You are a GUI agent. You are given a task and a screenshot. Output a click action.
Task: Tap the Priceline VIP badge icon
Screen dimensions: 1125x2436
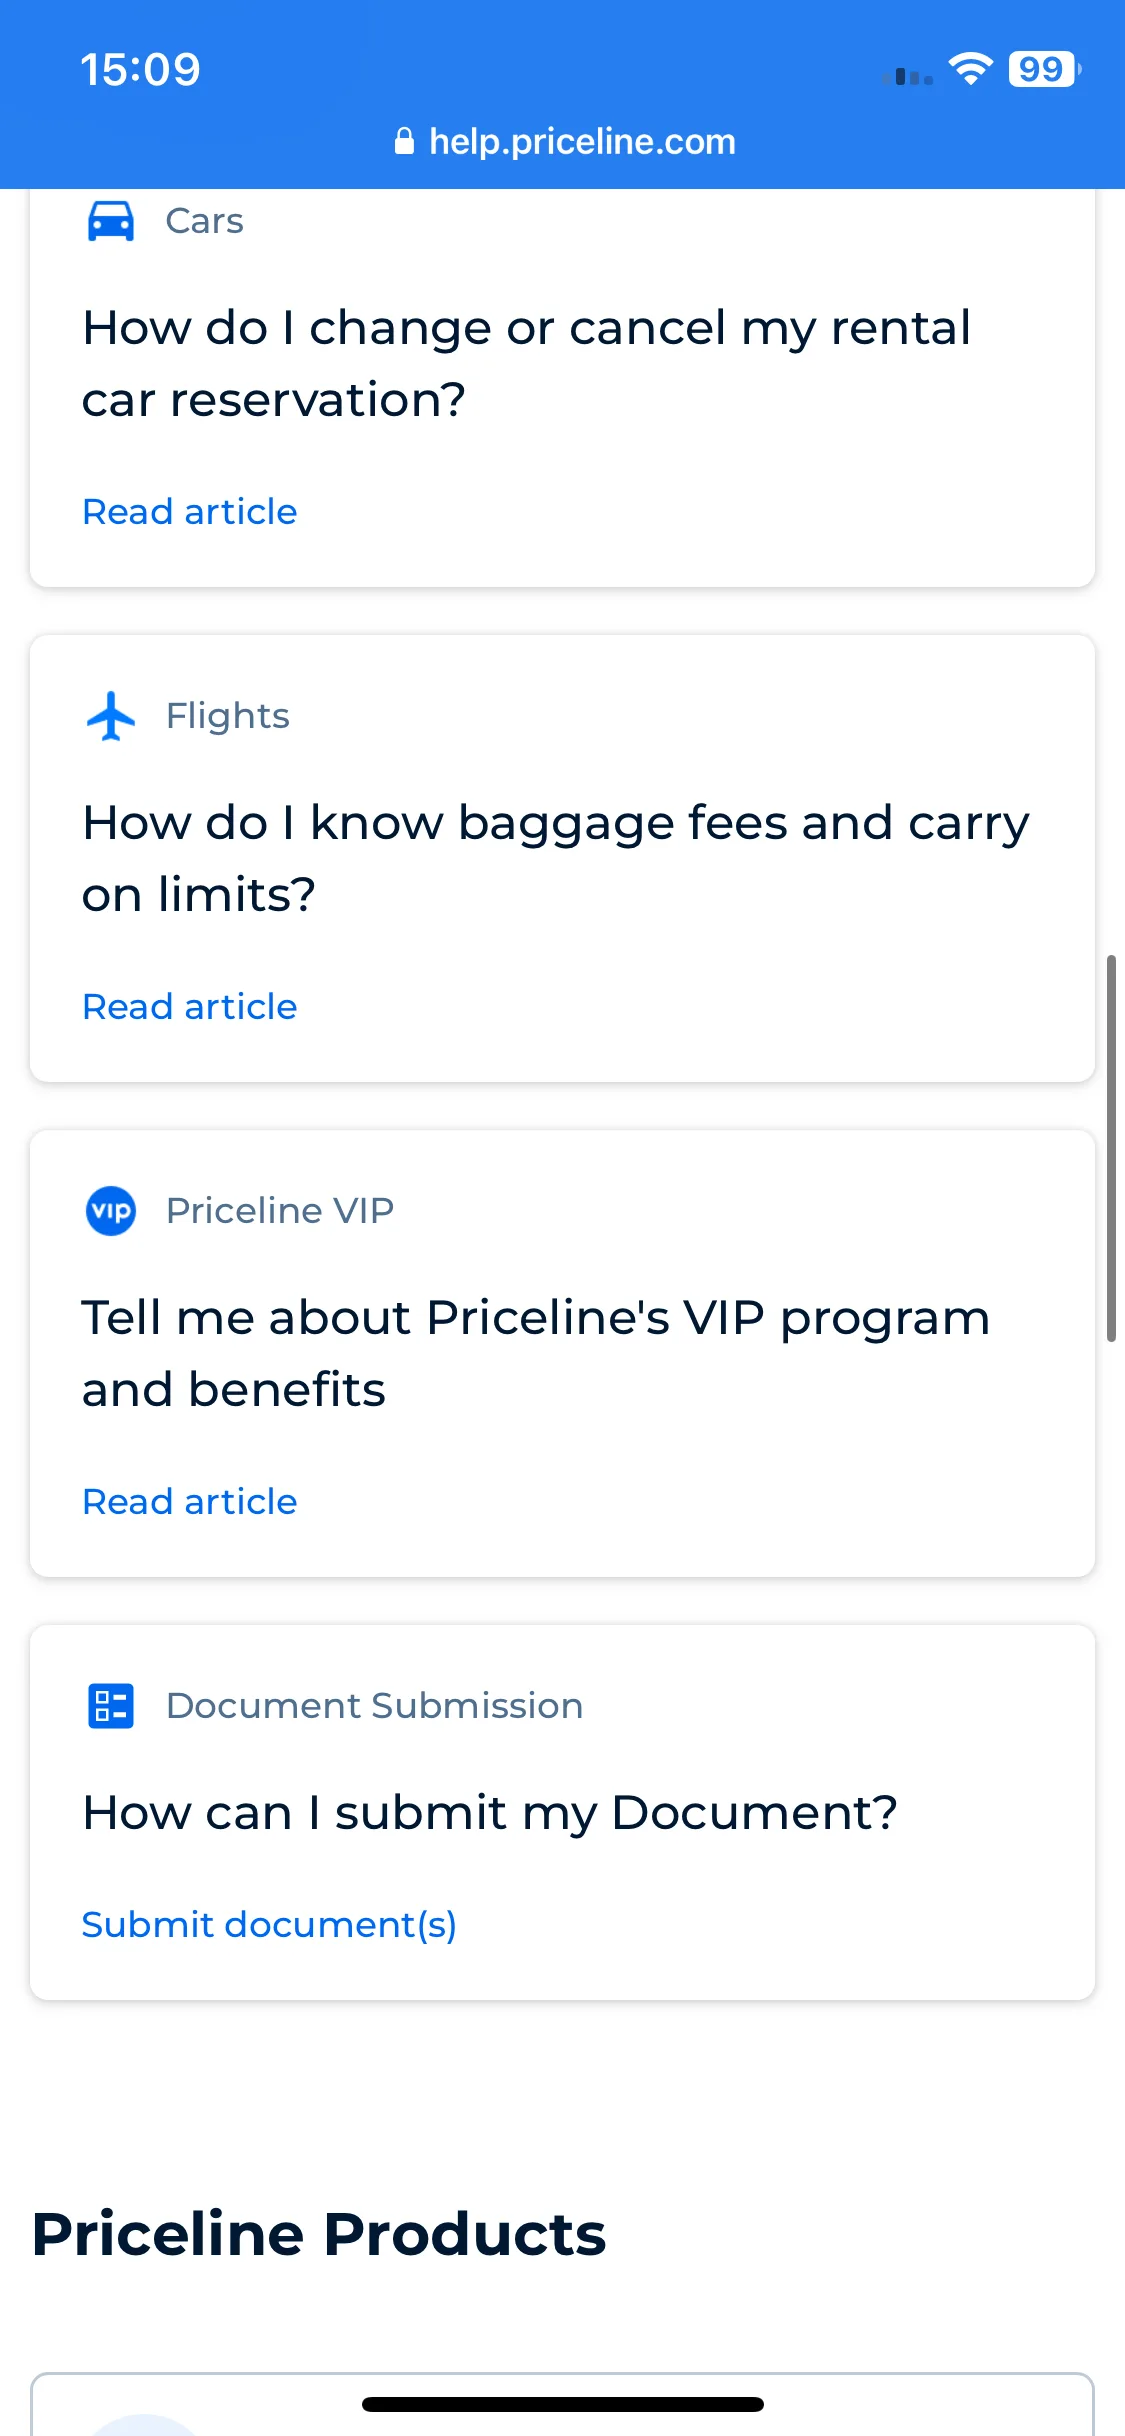(x=111, y=1211)
